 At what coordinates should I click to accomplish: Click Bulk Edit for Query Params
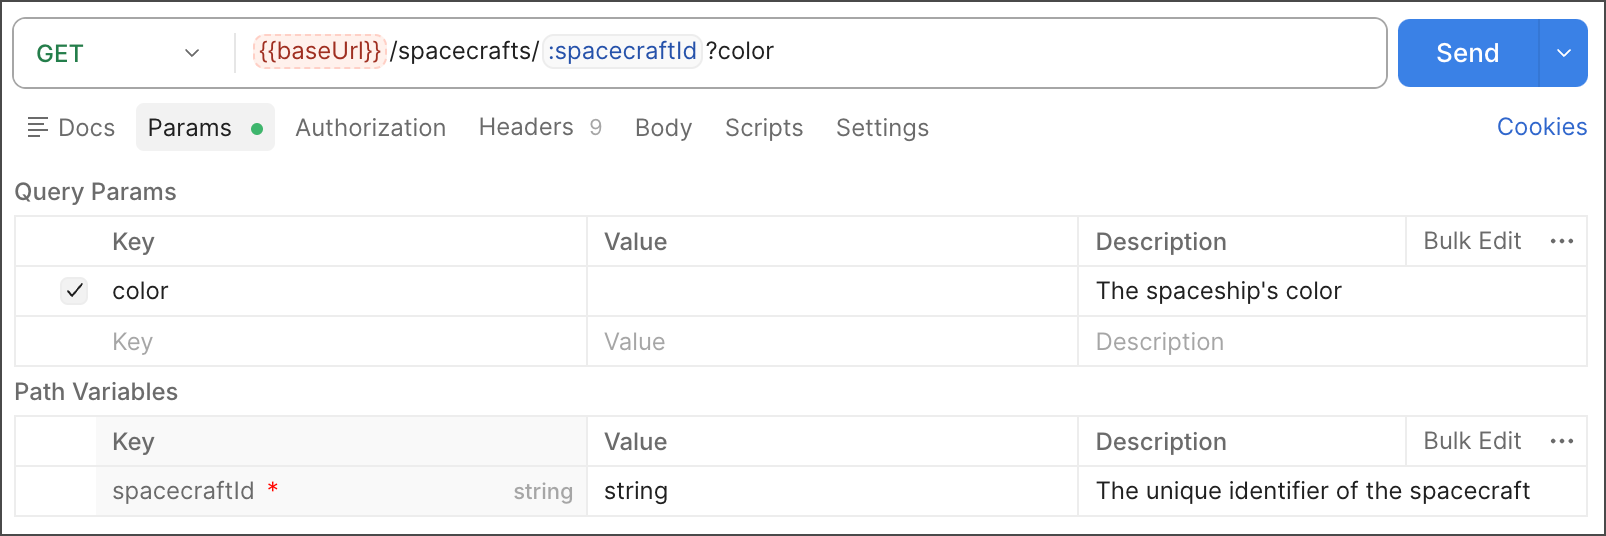tap(1472, 241)
